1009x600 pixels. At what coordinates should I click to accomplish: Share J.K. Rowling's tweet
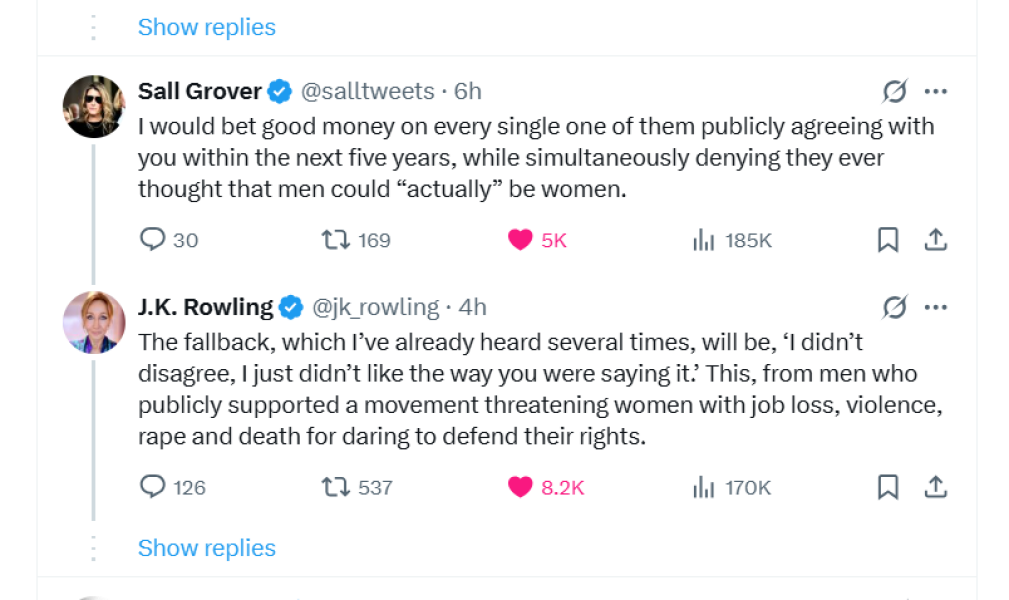tap(936, 488)
